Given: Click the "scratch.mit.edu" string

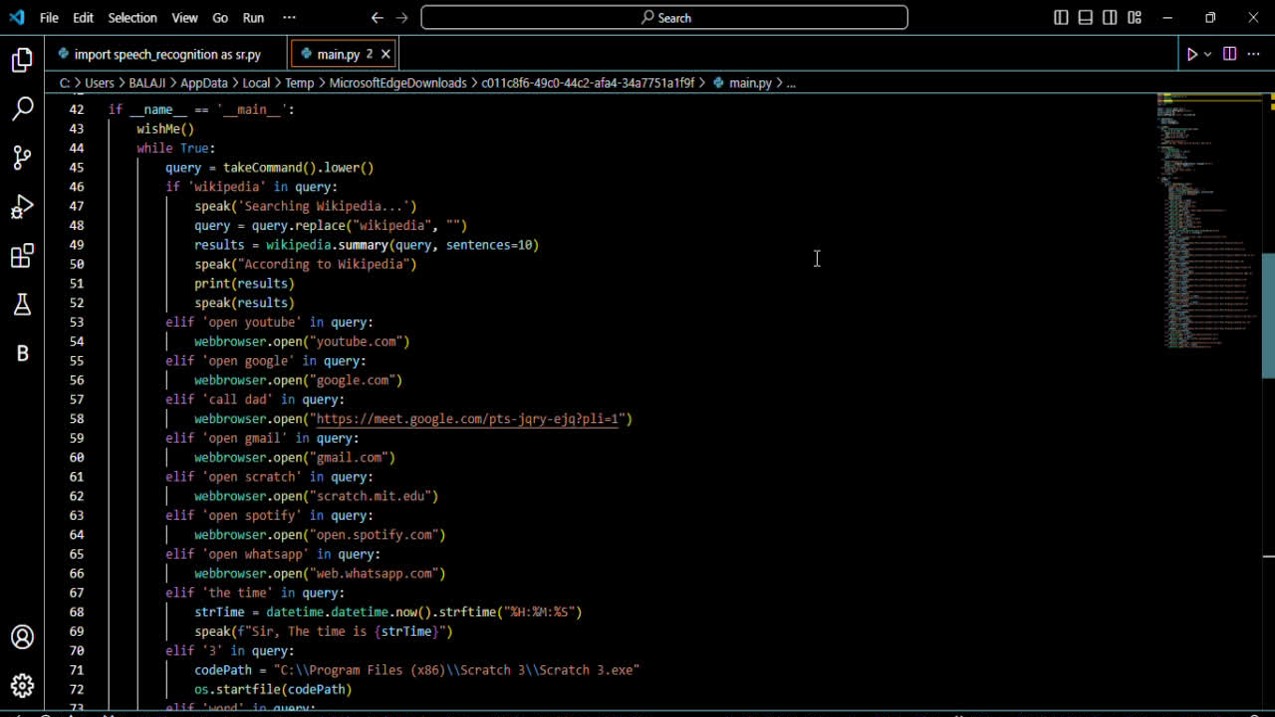Looking at the screenshot, I should tap(370, 497).
